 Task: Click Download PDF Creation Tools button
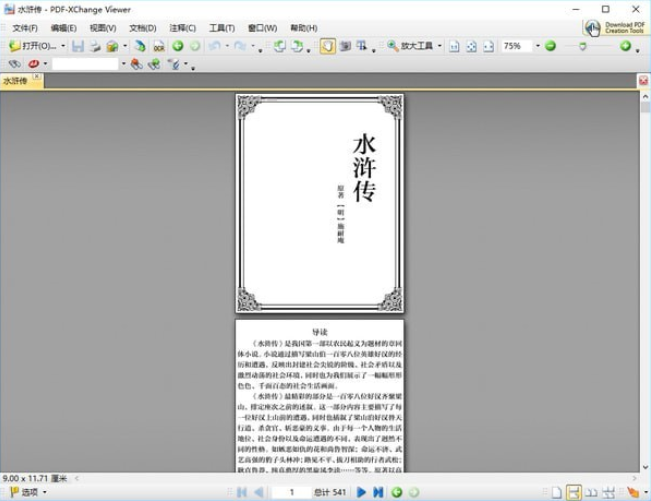click(x=615, y=28)
